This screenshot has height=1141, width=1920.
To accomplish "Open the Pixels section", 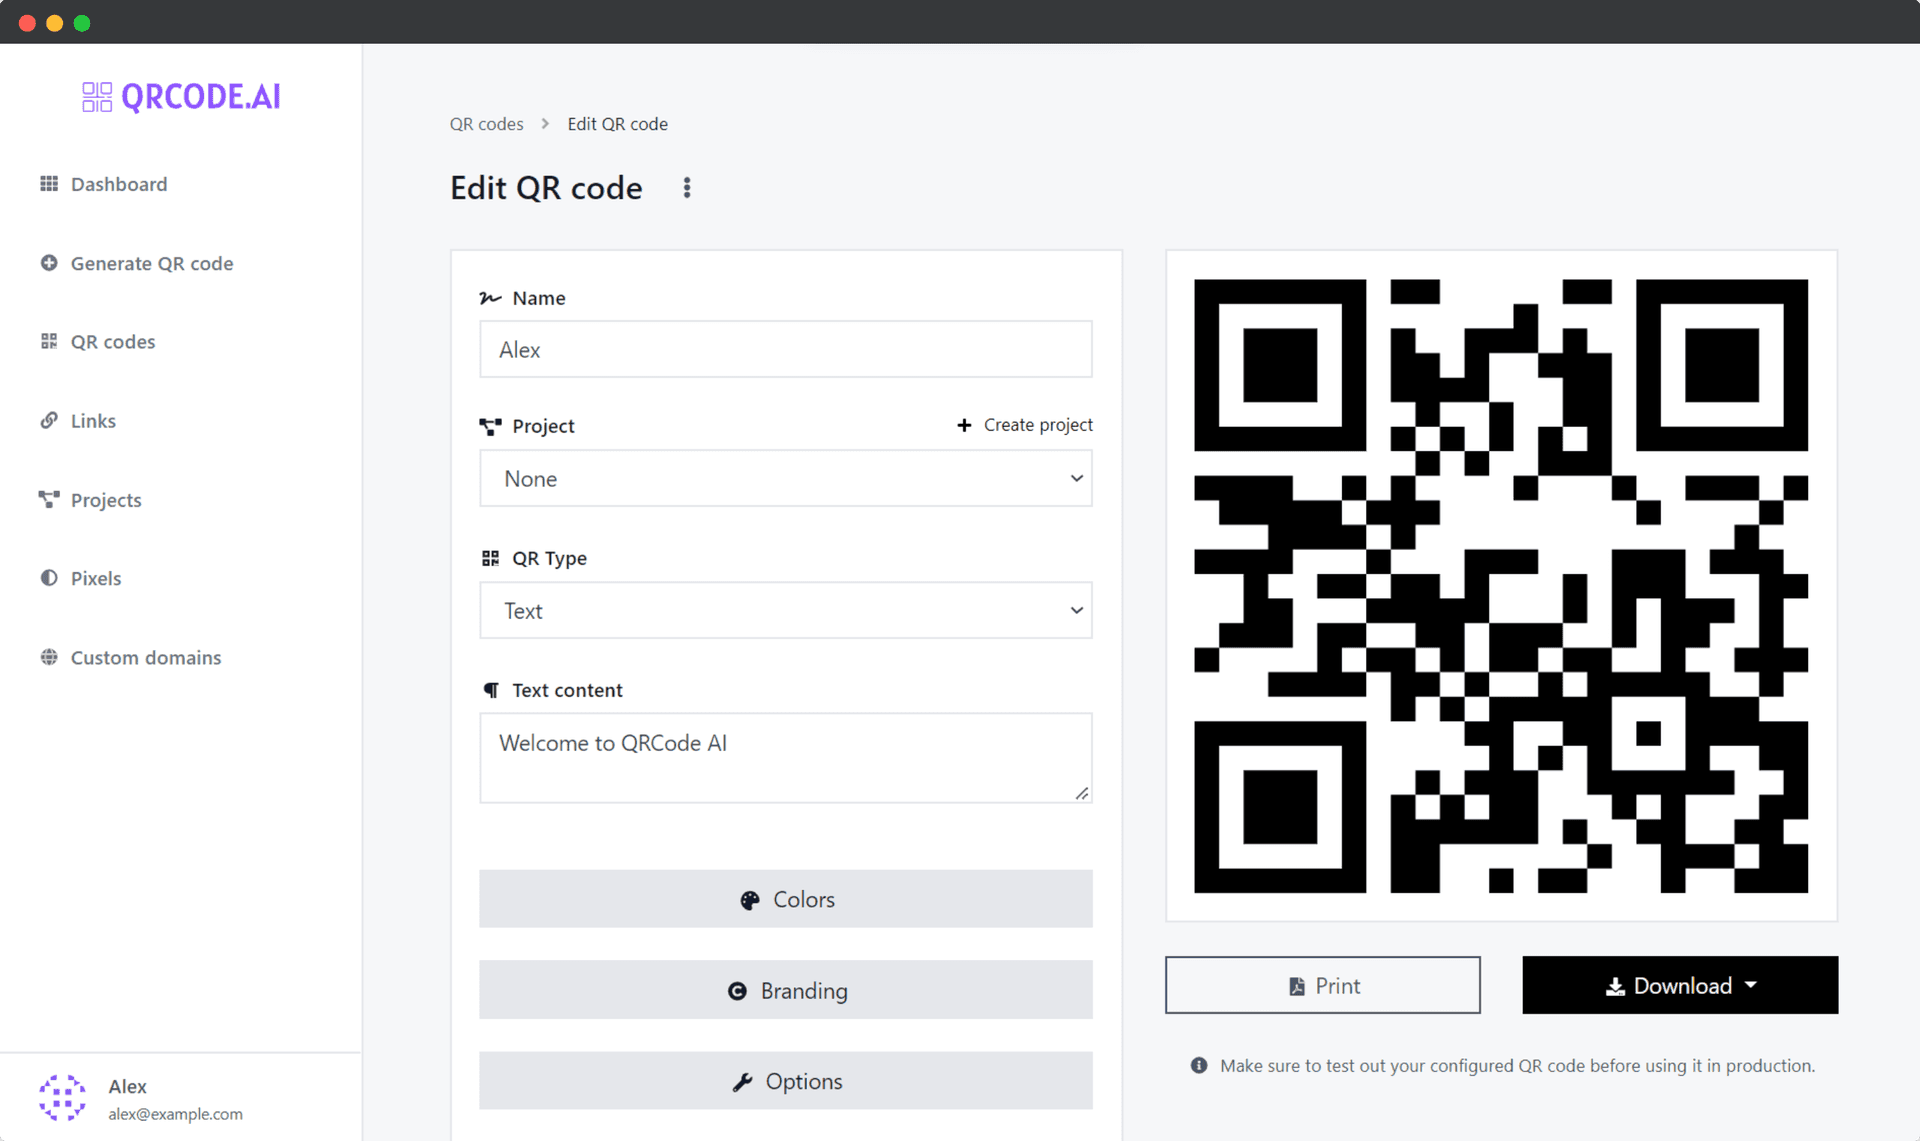I will pos(80,578).
